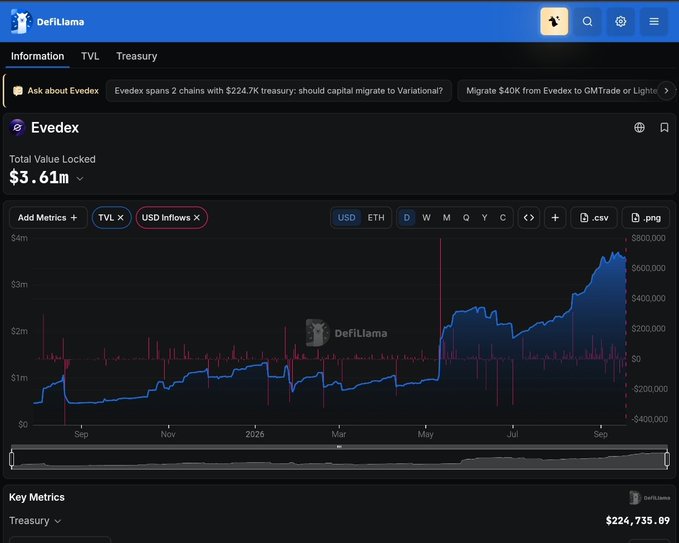
Task: Visit Evedex website via globe icon
Action: point(639,127)
